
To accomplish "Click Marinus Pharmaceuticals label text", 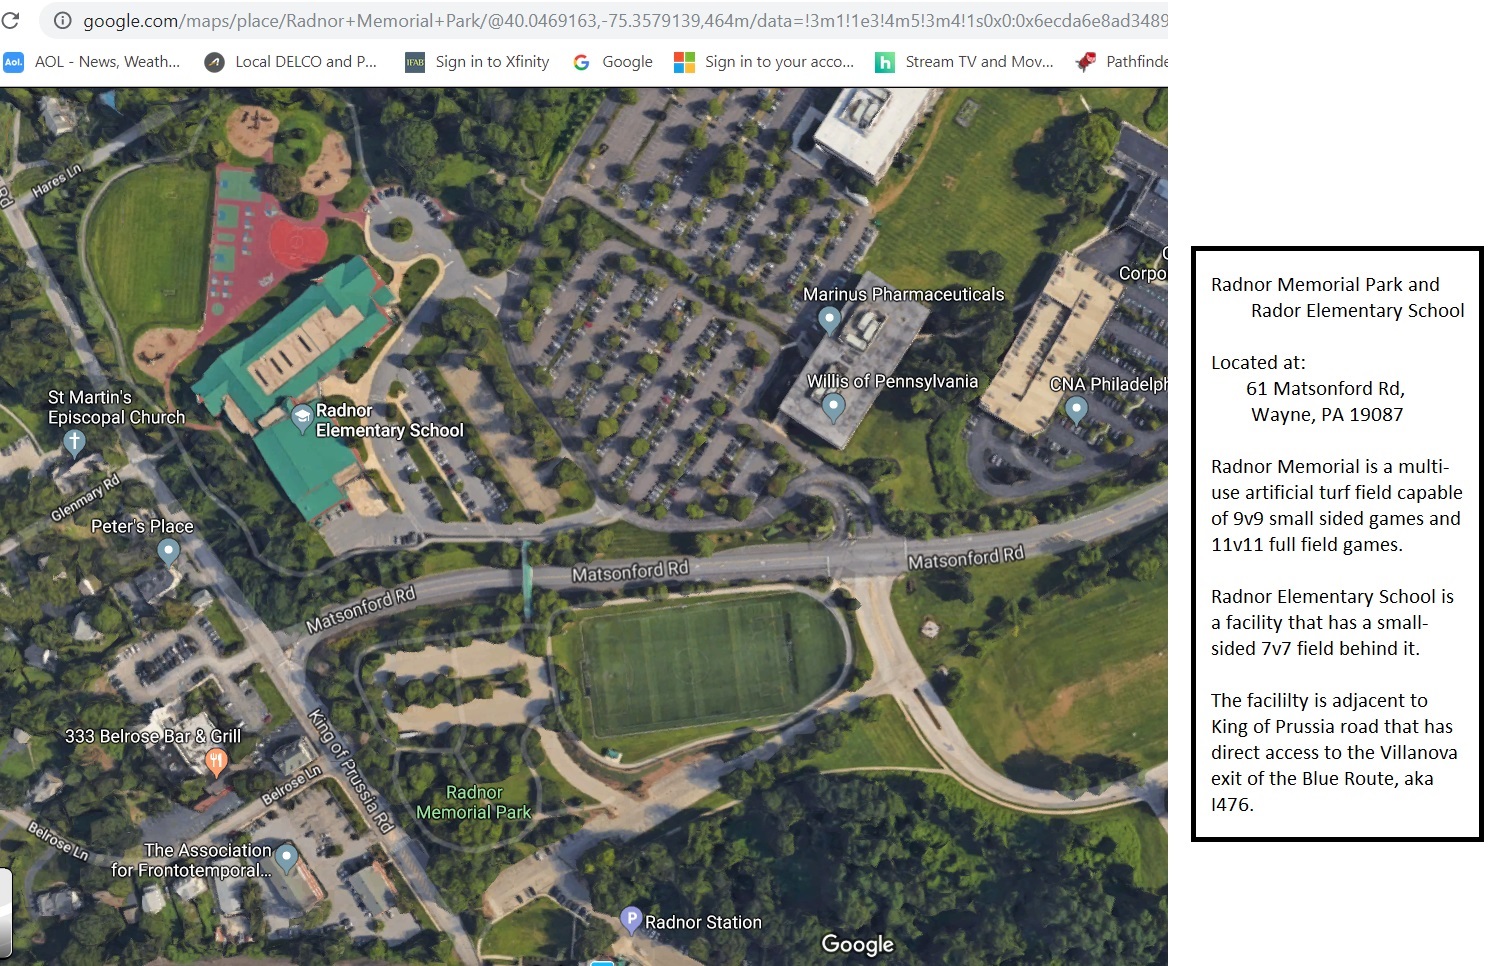I will [904, 294].
